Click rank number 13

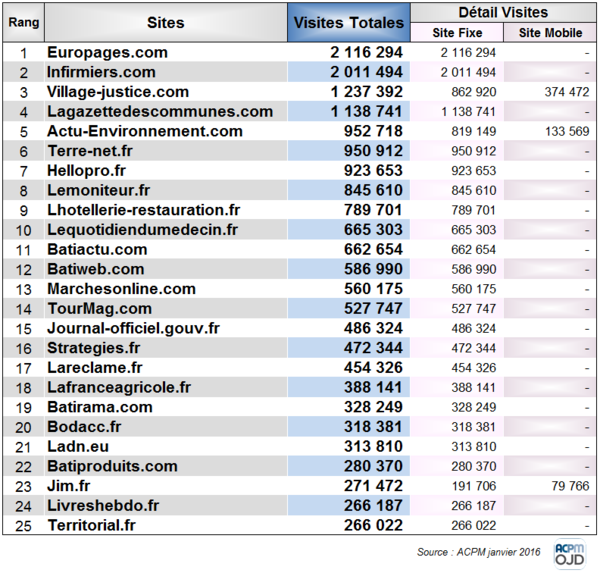tap(23, 290)
